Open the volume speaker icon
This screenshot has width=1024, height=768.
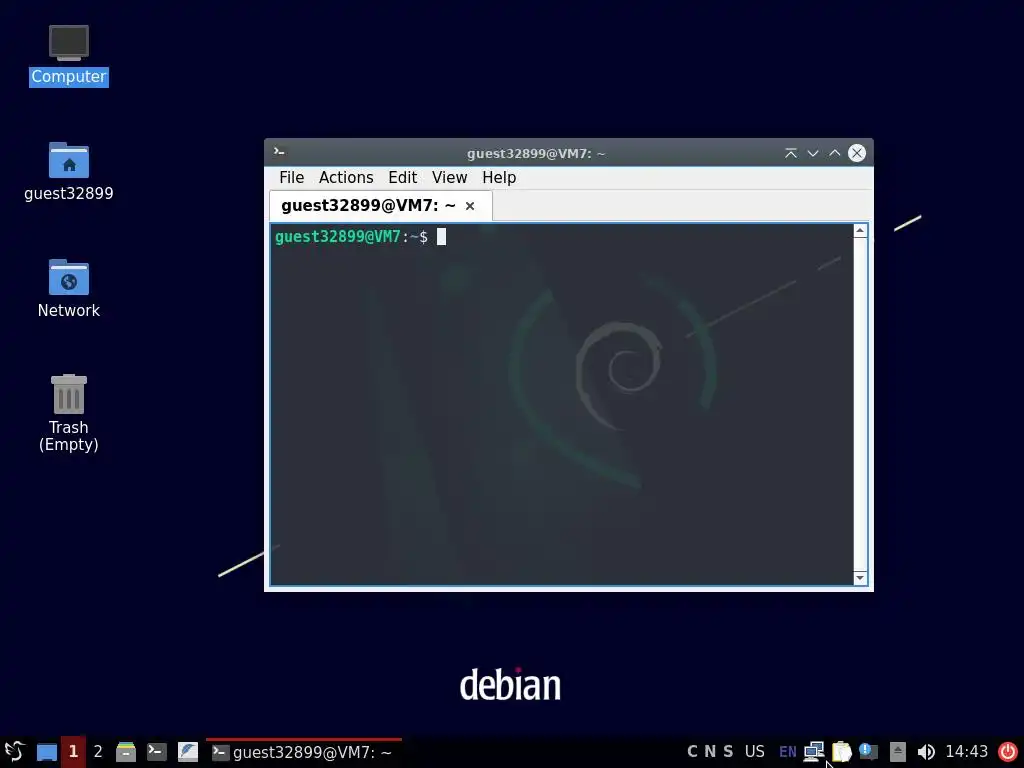tap(926, 752)
